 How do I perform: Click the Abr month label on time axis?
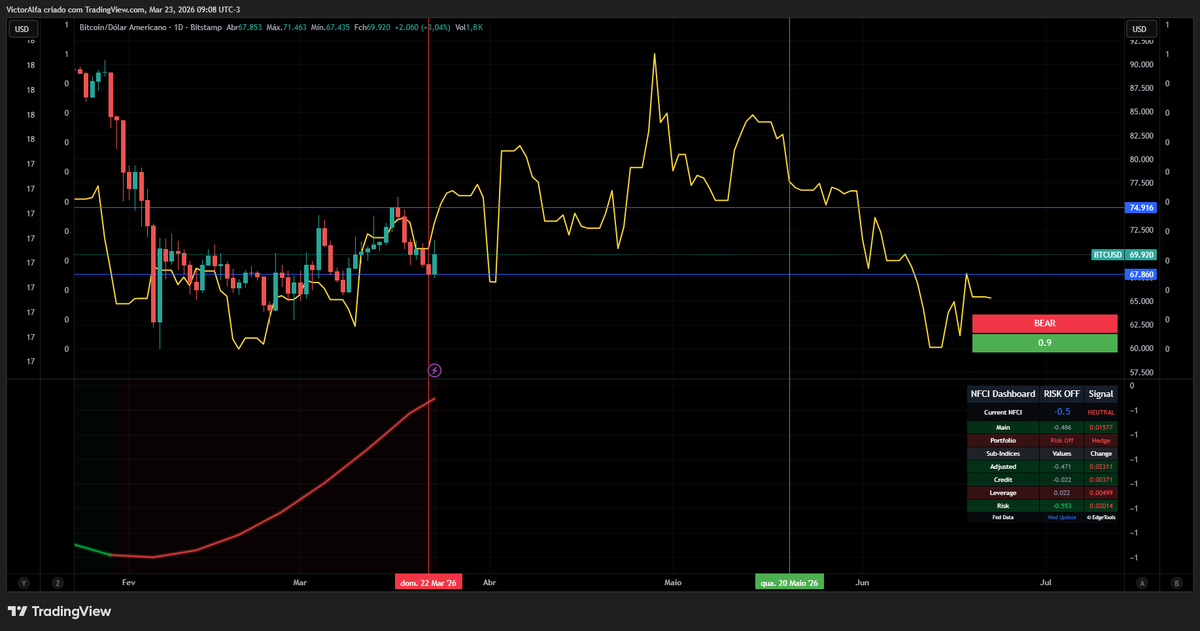point(489,581)
